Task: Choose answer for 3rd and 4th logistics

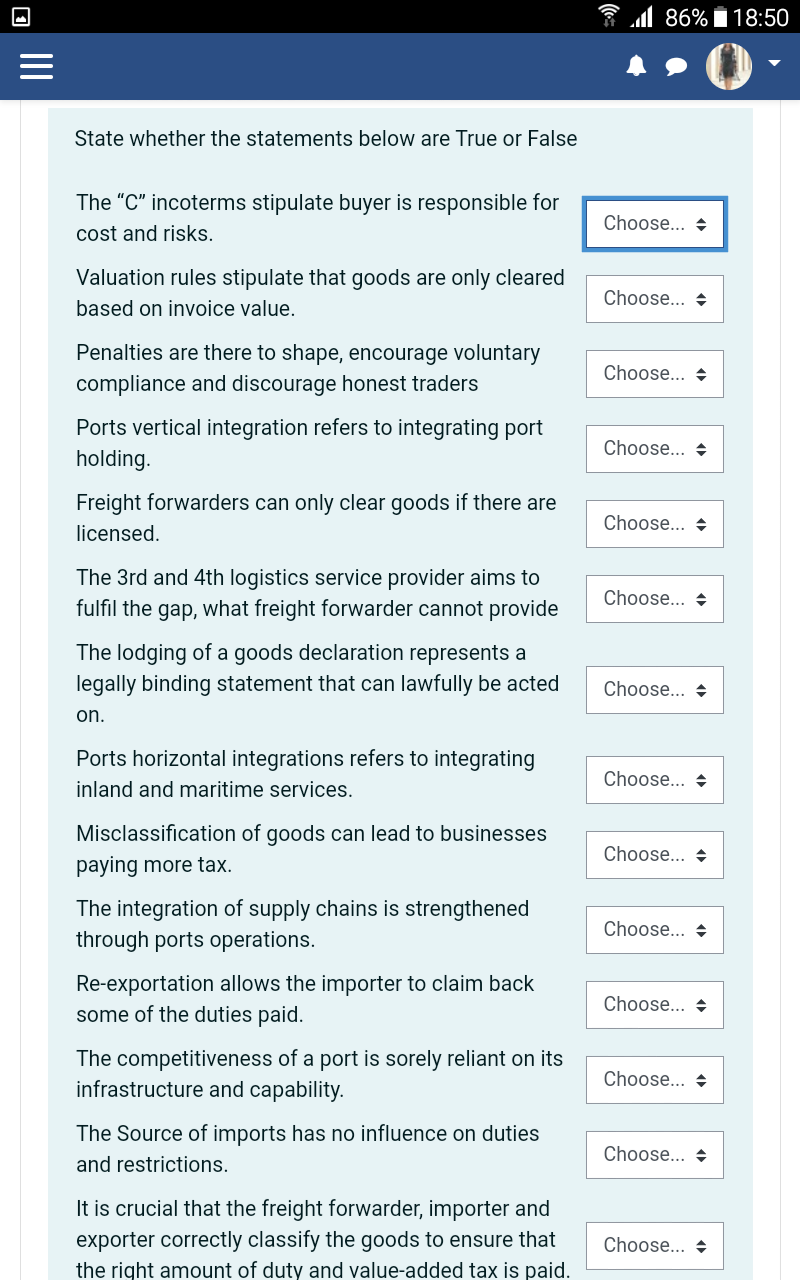Action: pyautogui.click(x=655, y=599)
